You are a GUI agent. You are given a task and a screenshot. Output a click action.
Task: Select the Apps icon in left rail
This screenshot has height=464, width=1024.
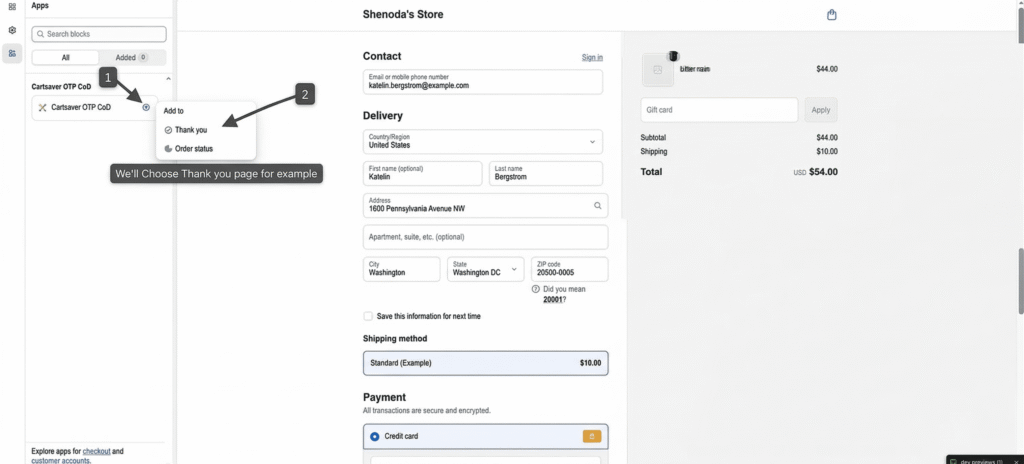12,53
